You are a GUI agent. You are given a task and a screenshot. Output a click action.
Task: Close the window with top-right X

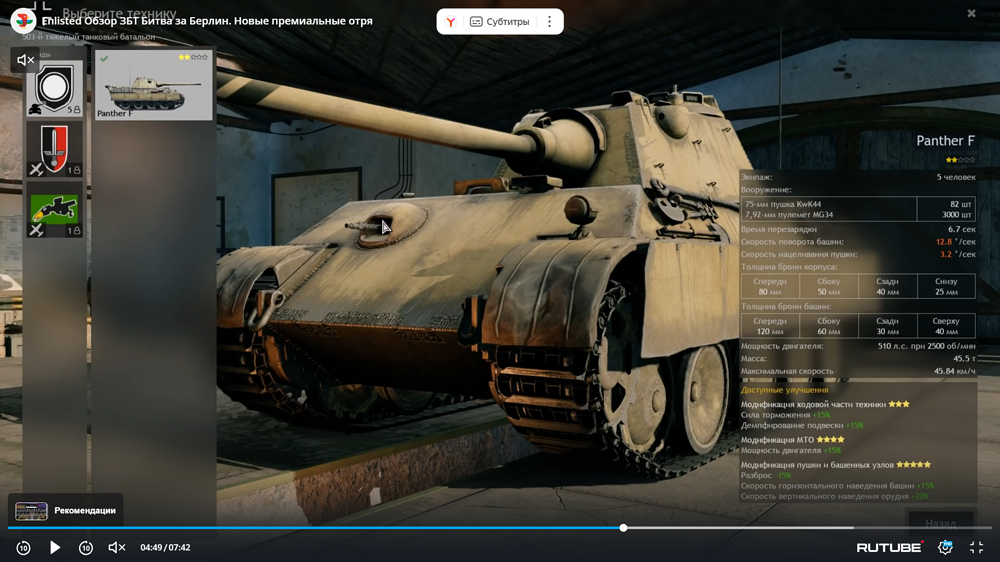click(x=971, y=13)
